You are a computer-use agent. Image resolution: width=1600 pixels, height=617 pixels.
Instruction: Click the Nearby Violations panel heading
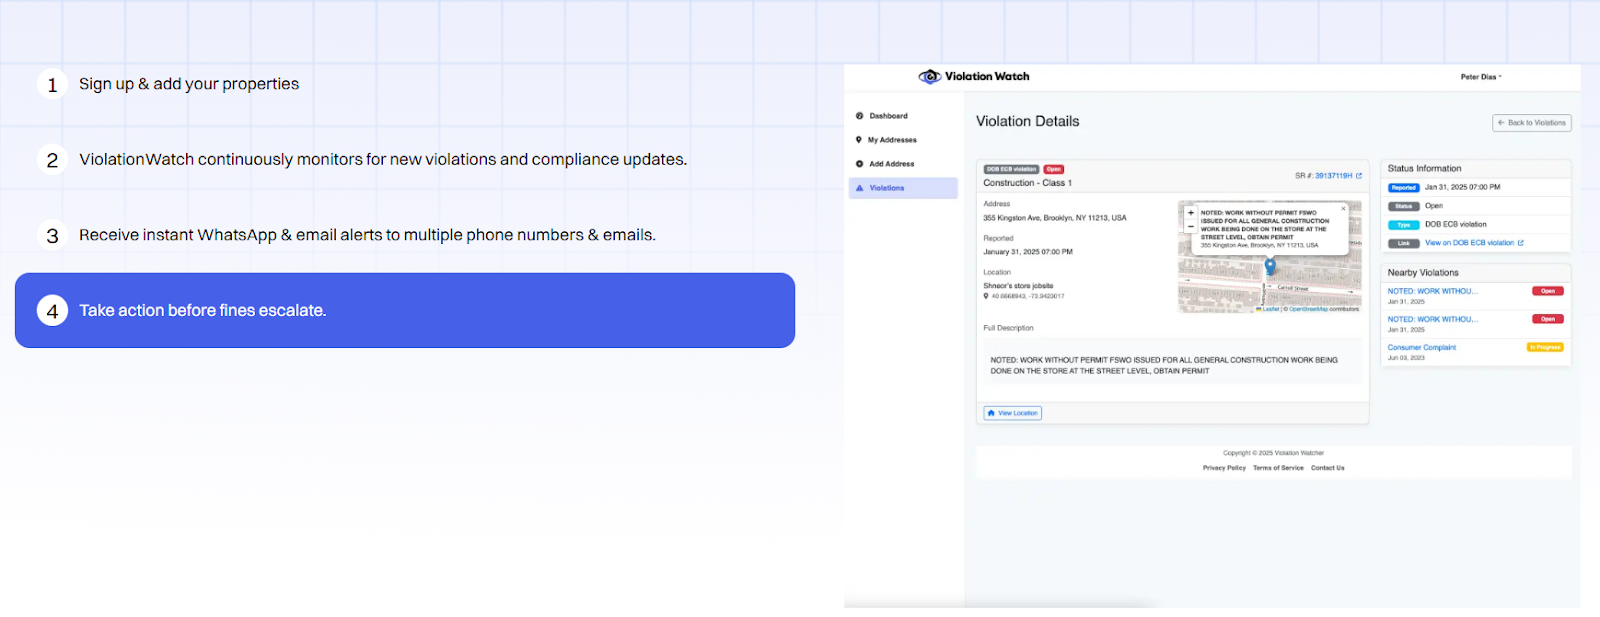tap(1423, 273)
